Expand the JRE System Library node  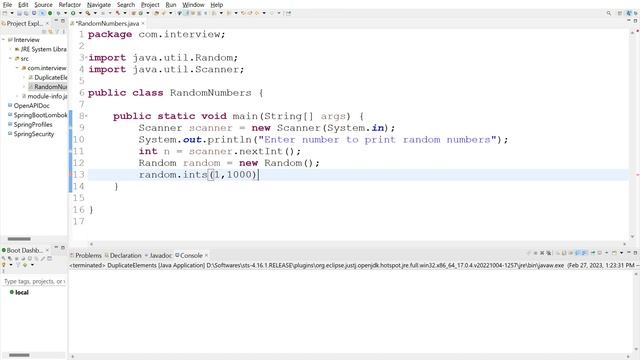point(10,49)
